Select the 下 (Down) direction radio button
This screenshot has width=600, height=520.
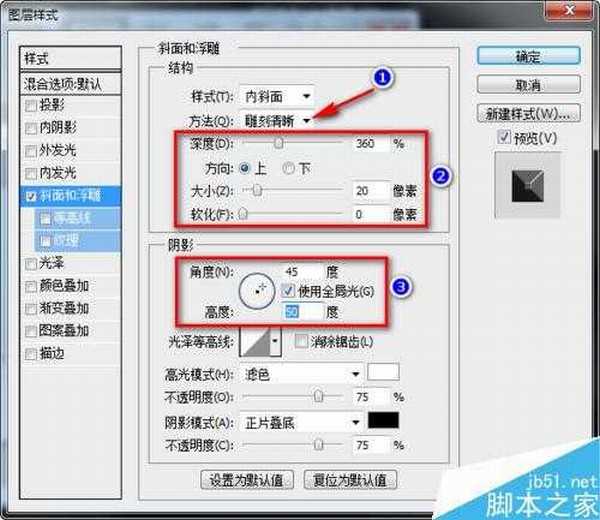click(290, 167)
